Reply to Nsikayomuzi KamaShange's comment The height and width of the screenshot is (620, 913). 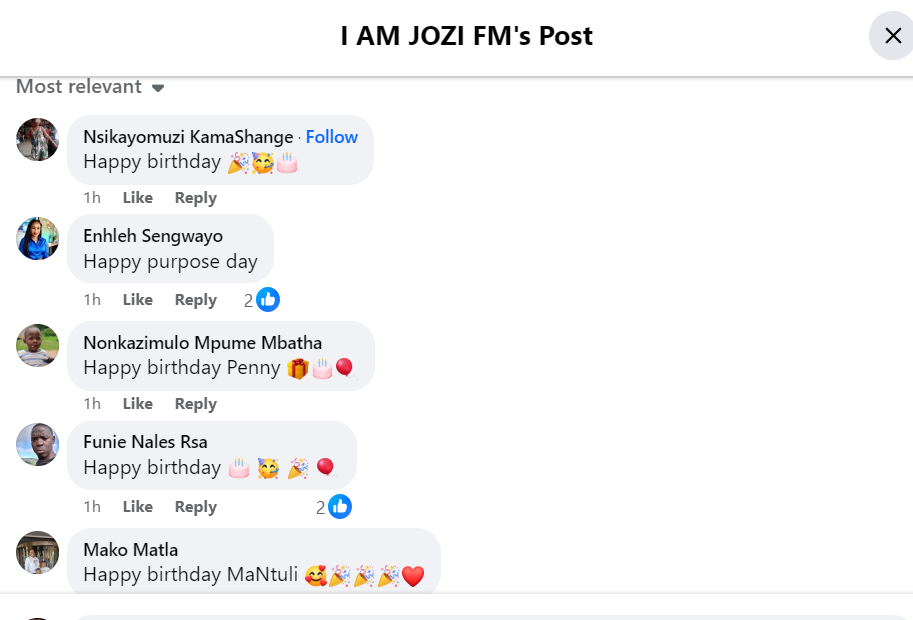pyautogui.click(x=195, y=198)
